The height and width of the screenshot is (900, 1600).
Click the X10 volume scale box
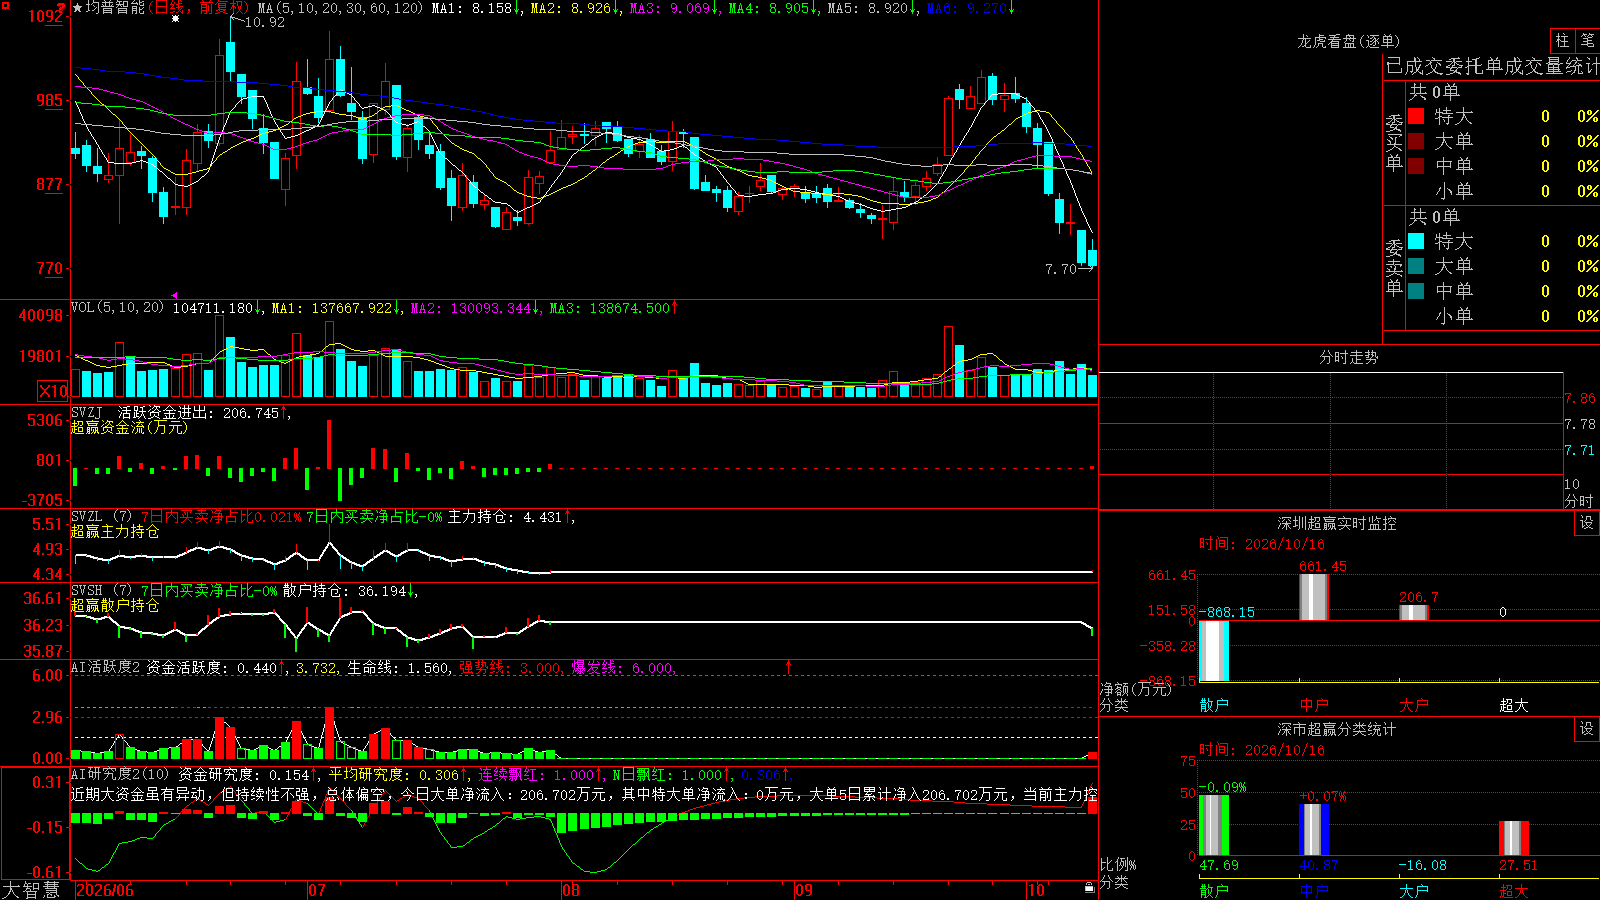53,391
